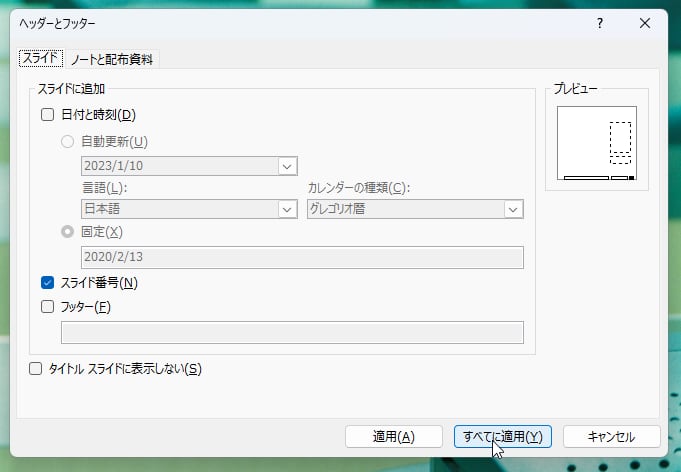Click the キャンセル button

(x=612, y=436)
